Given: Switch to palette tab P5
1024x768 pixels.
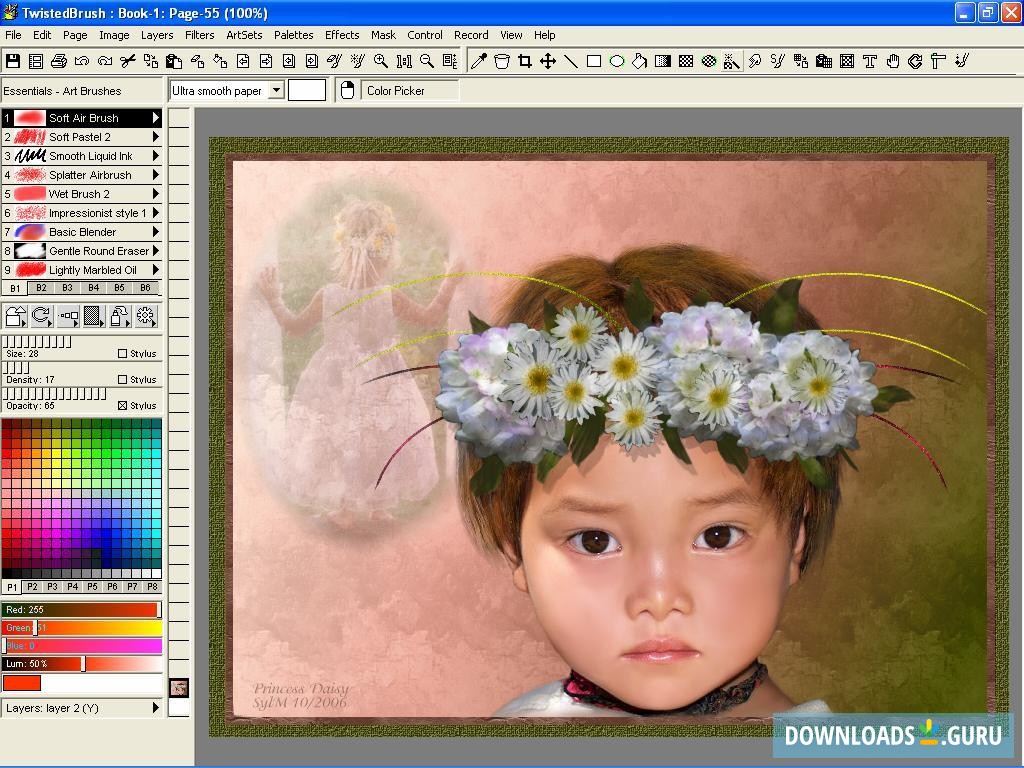Looking at the screenshot, I should [x=92, y=586].
